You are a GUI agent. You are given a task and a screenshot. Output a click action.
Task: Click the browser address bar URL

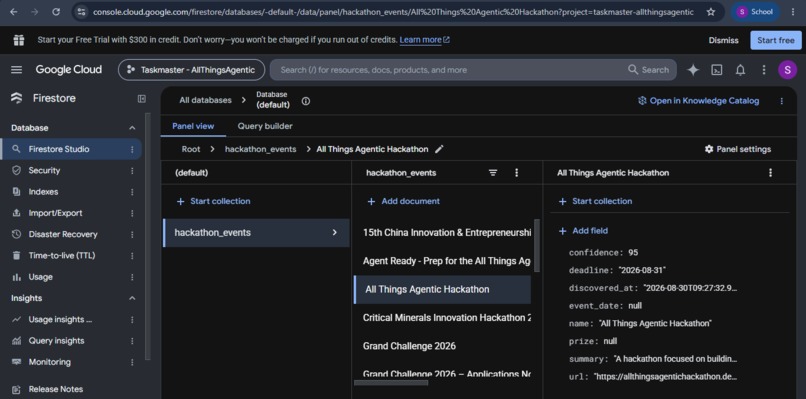(x=393, y=12)
